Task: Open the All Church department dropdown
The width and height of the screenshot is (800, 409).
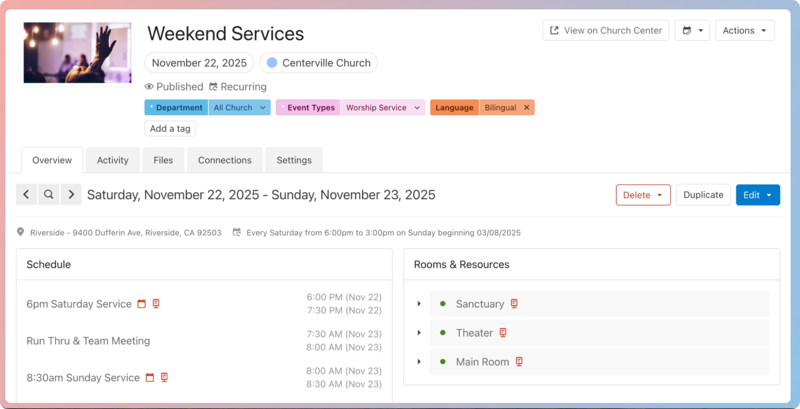Action: pyautogui.click(x=263, y=107)
